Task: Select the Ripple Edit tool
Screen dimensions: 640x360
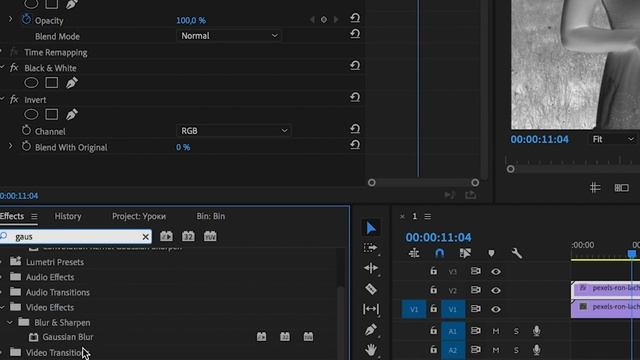Action: click(x=371, y=268)
